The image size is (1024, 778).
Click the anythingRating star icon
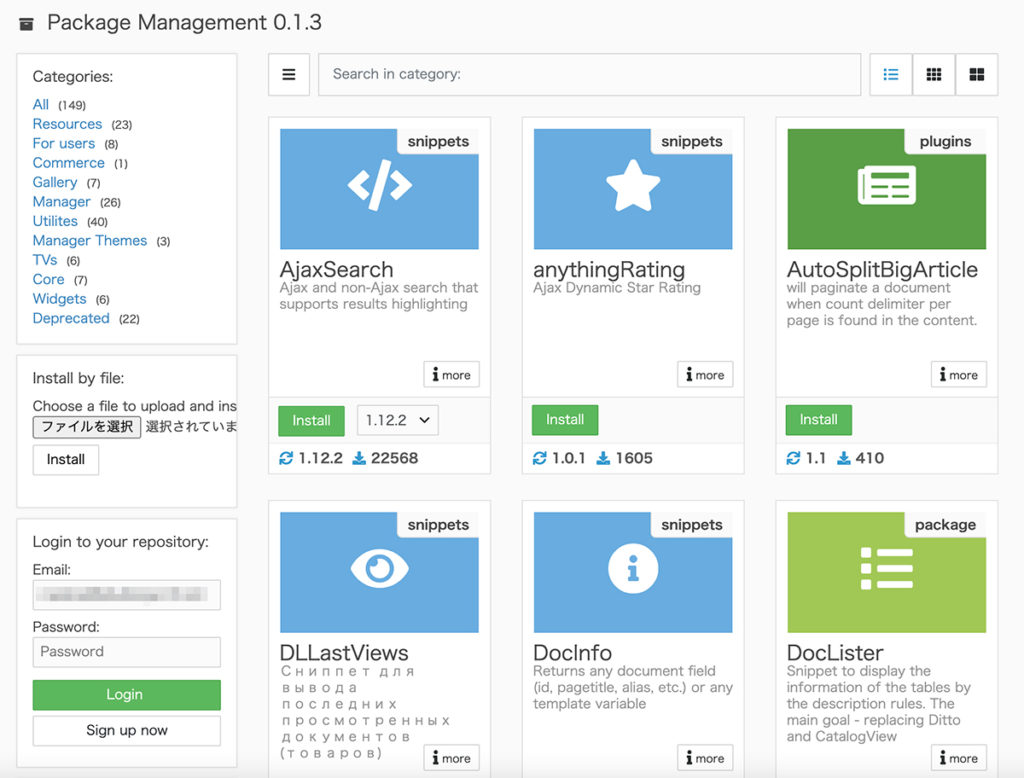point(633,186)
